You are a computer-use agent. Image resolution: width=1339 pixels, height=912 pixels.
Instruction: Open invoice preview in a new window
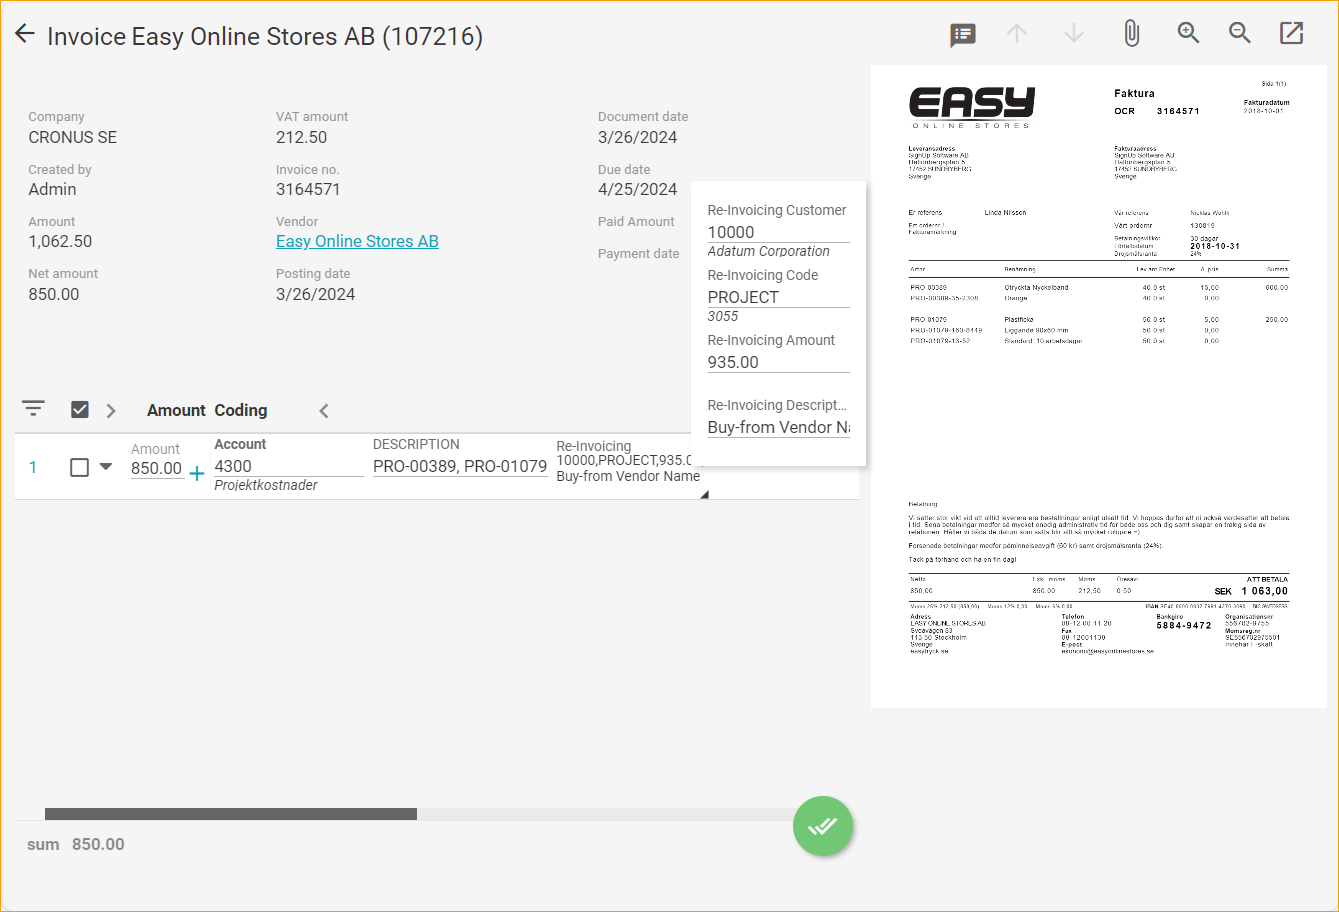point(1291,33)
